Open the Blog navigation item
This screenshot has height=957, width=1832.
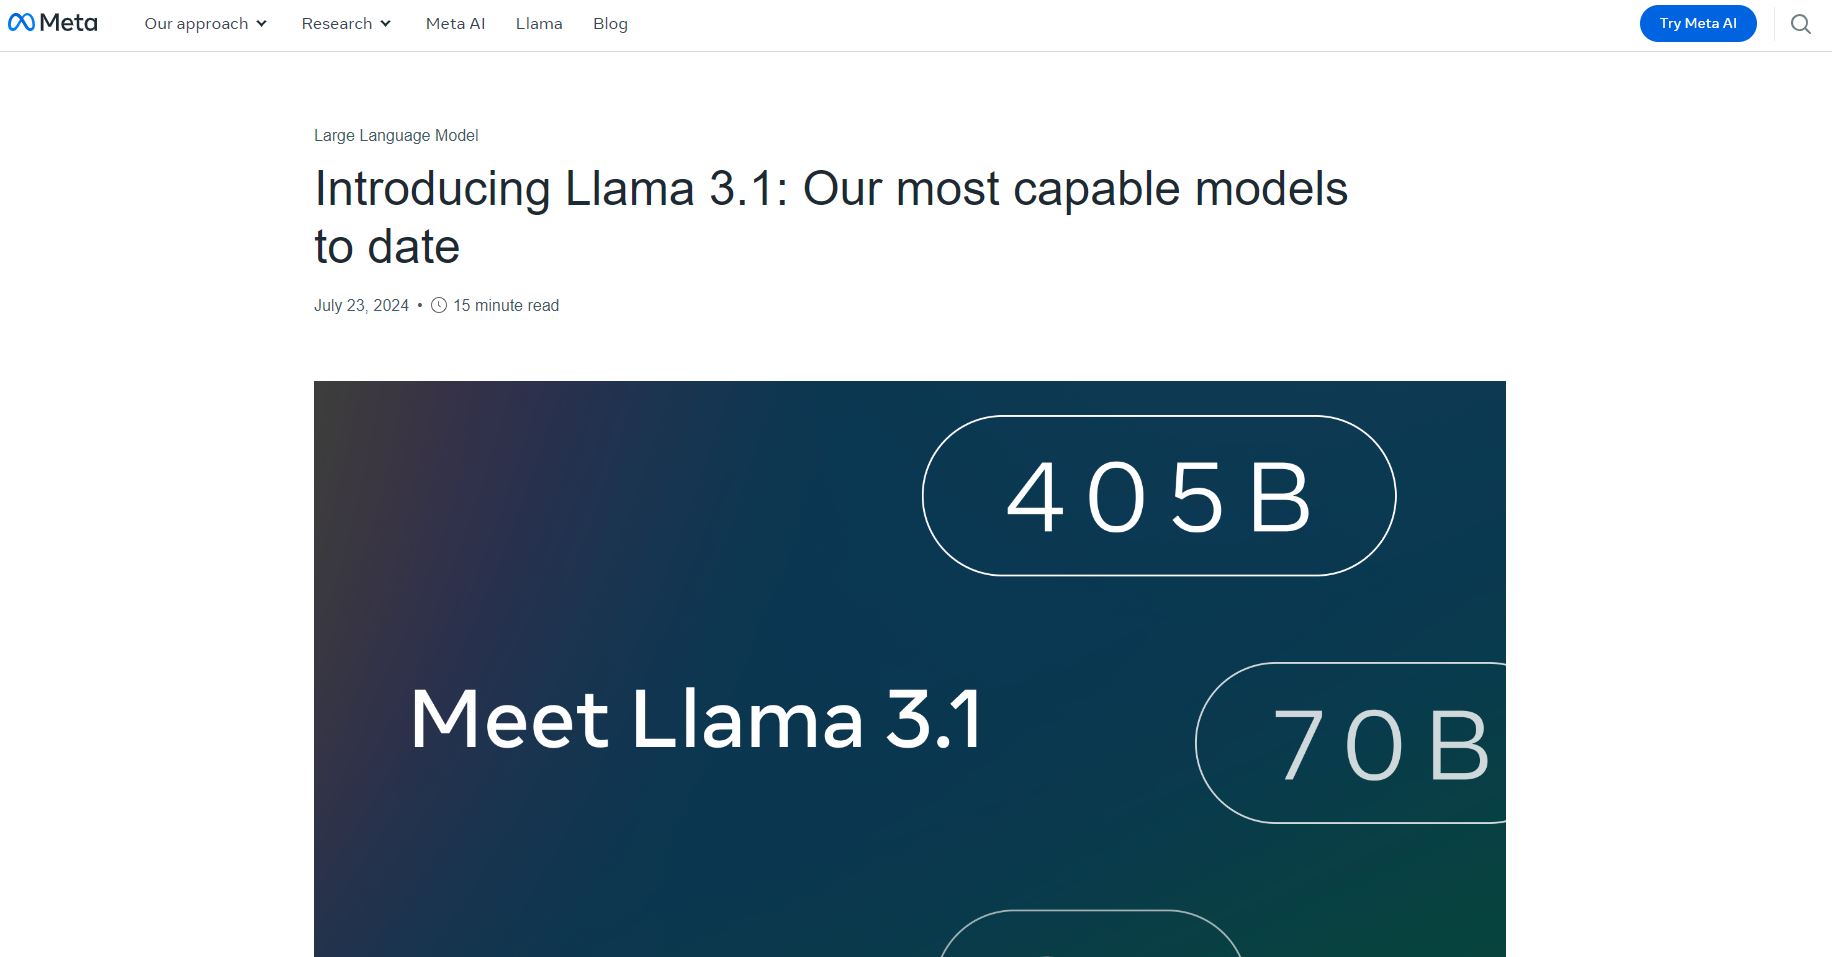pyautogui.click(x=610, y=23)
